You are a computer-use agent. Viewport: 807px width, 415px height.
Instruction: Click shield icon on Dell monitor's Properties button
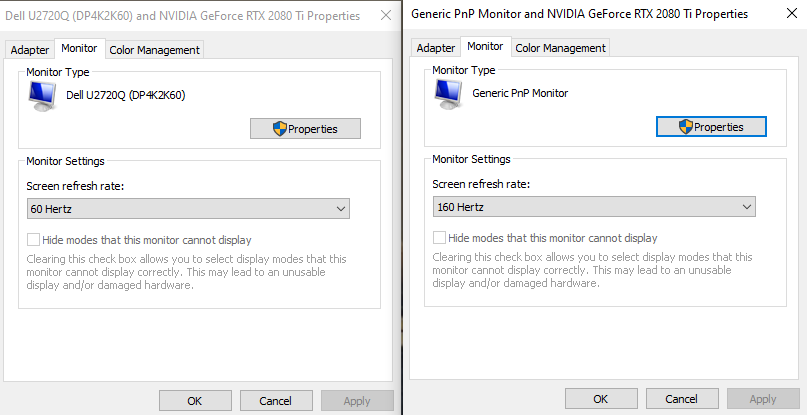(281, 129)
